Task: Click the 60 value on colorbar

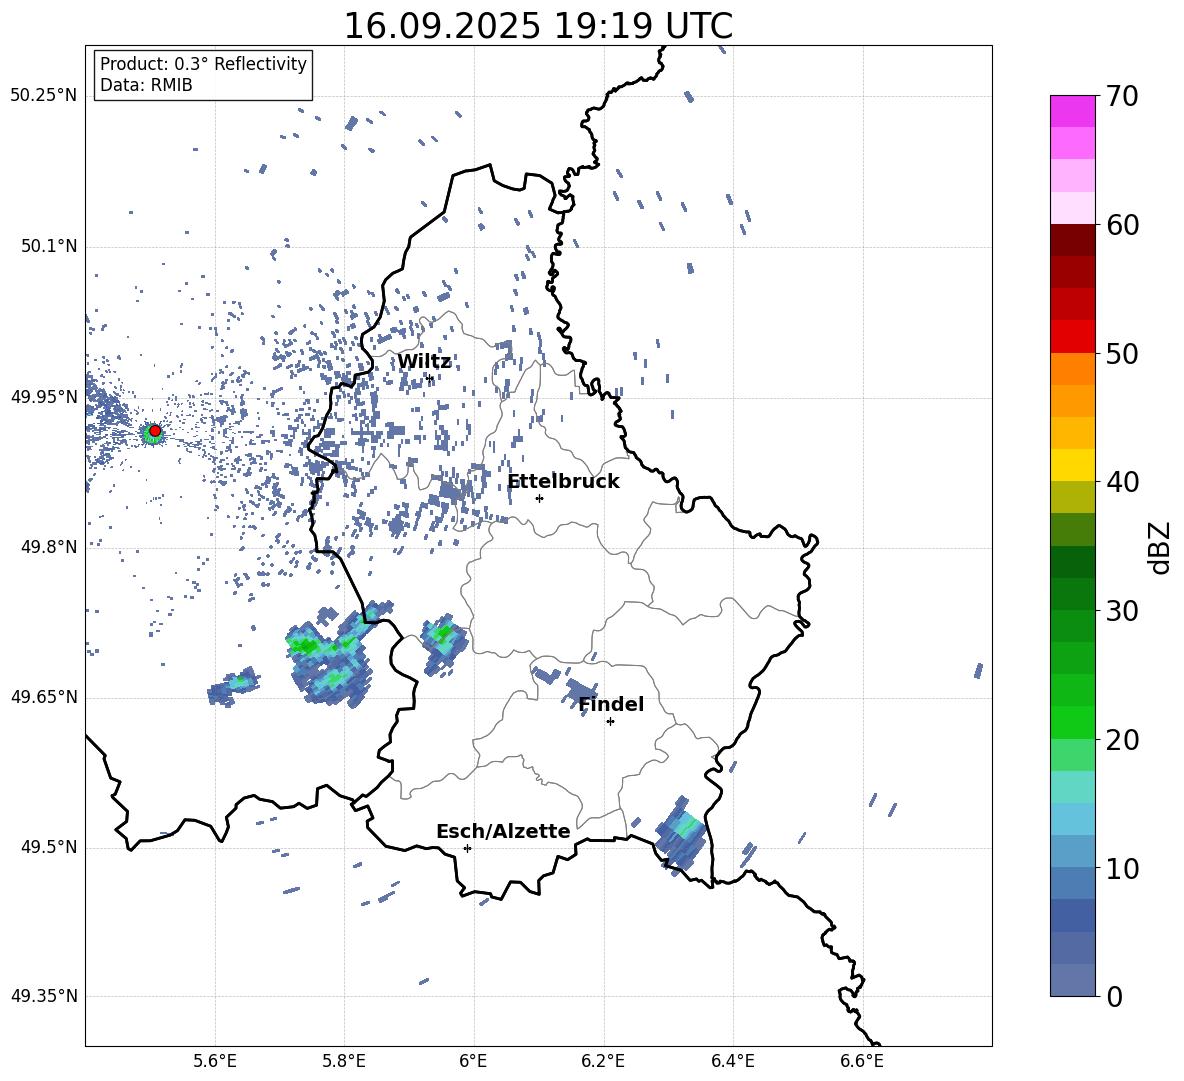Action: [1122, 225]
